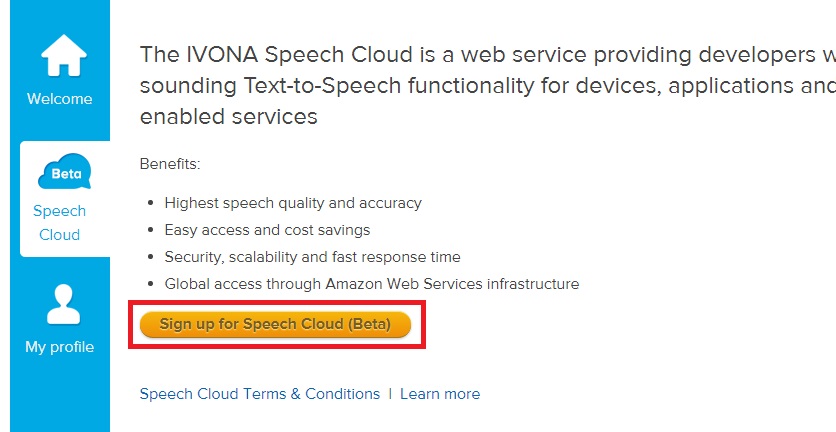Open Speech Cloud Terms & Conditions link
Image resolution: width=836 pixels, height=432 pixels.
coord(260,394)
